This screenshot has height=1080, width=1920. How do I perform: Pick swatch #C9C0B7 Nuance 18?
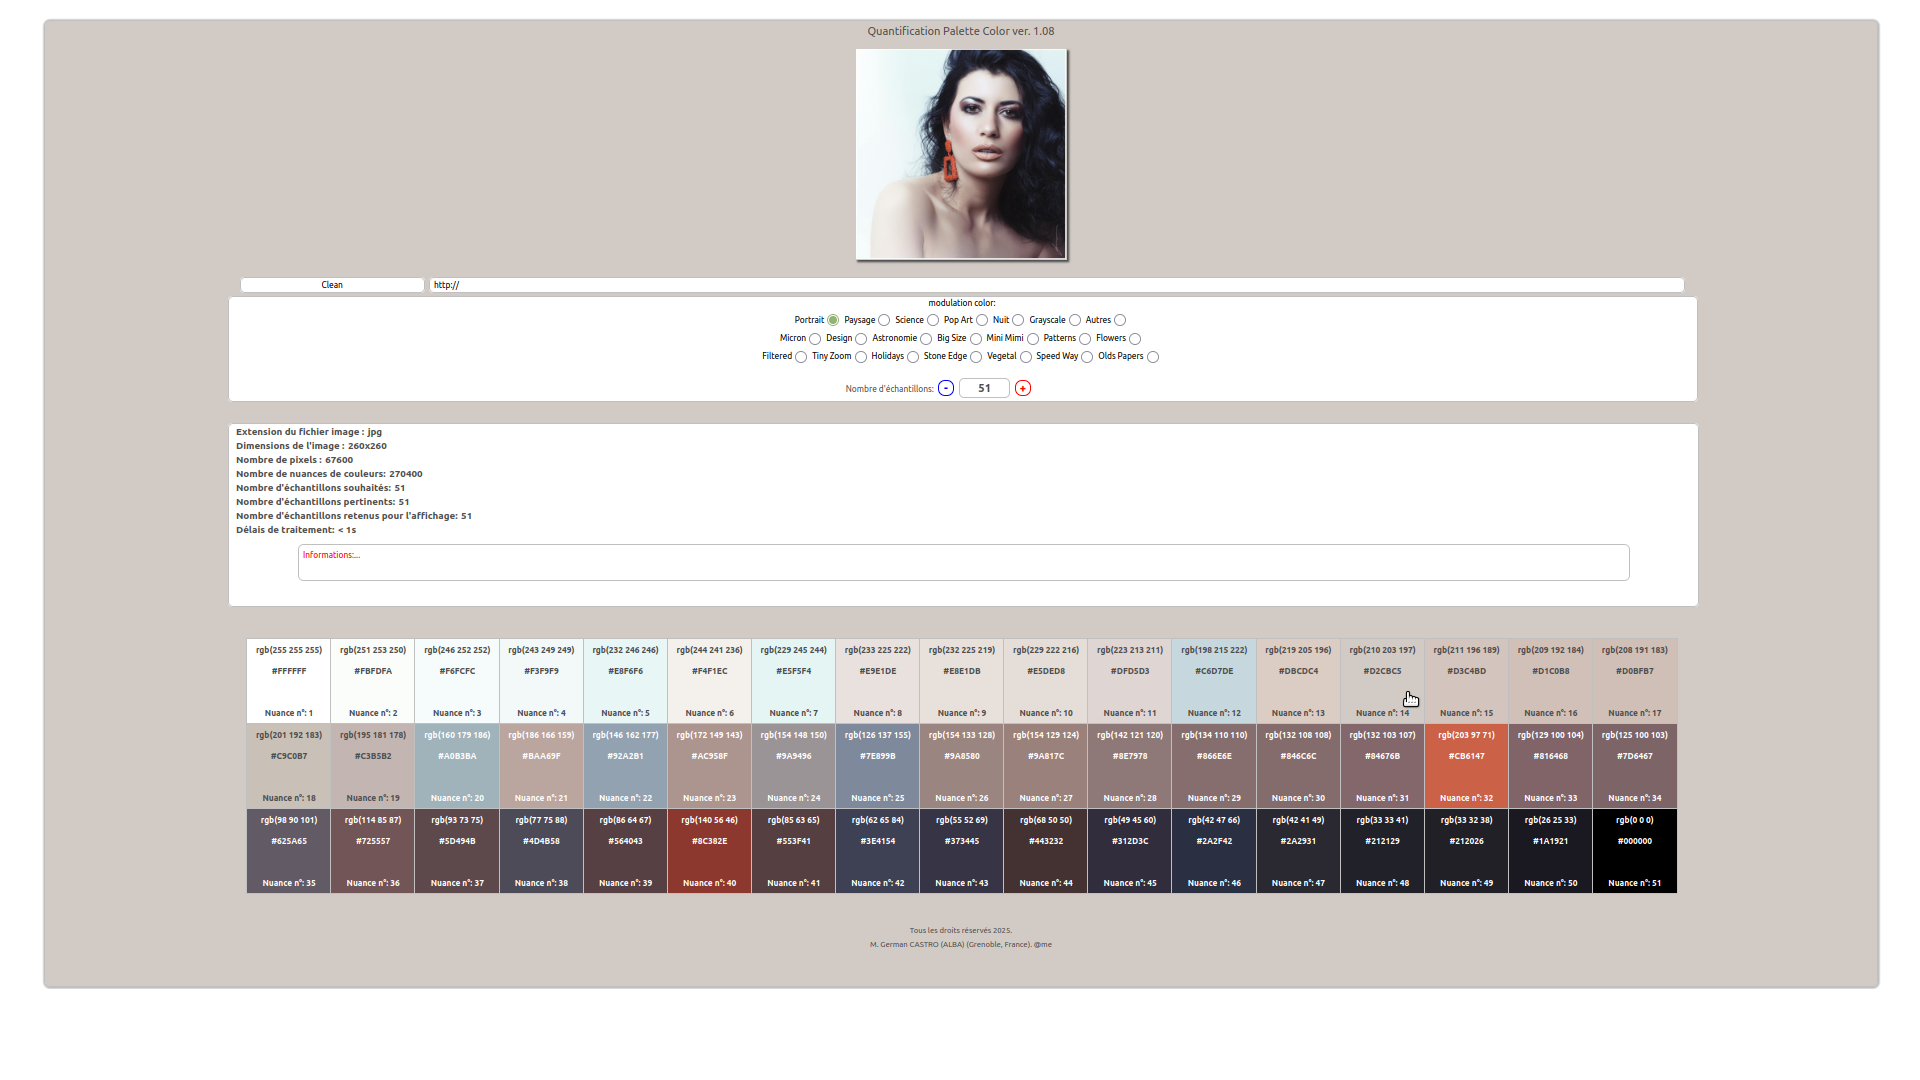tap(289, 766)
